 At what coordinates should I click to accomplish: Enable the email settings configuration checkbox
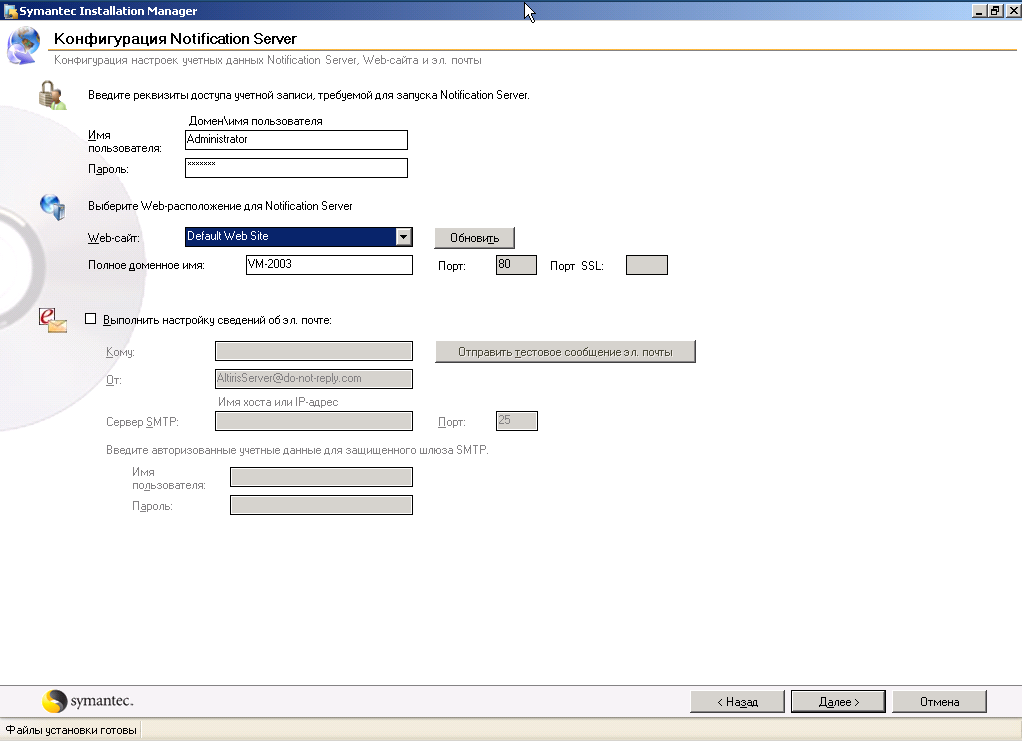(x=91, y=319)
